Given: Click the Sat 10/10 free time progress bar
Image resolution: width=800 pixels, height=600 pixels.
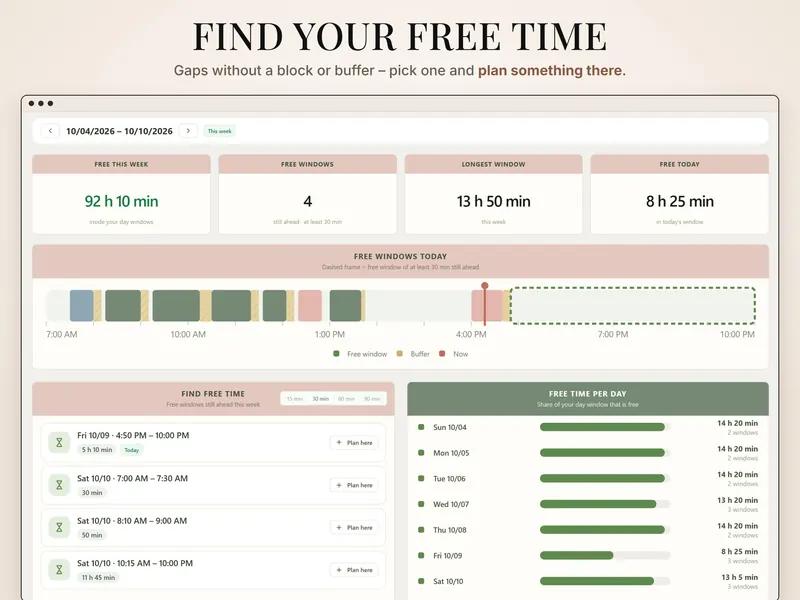Looking at the screenshot, I should [x=605, y=581].
